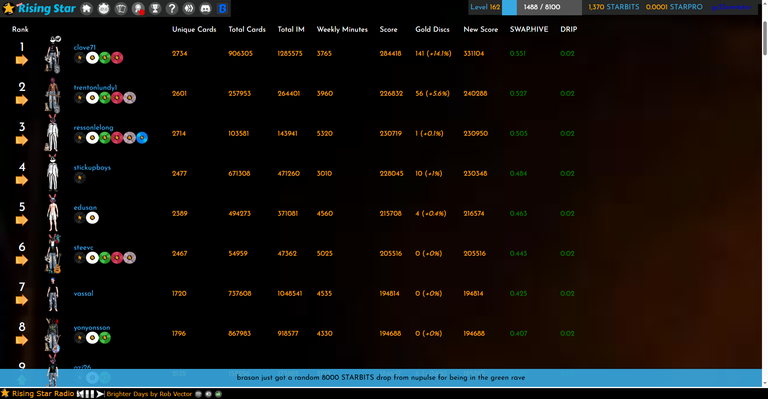Screen dimensions: 768x399
Task: Click the orange rank arrow for yonyonsson
Action: [22, 340]
